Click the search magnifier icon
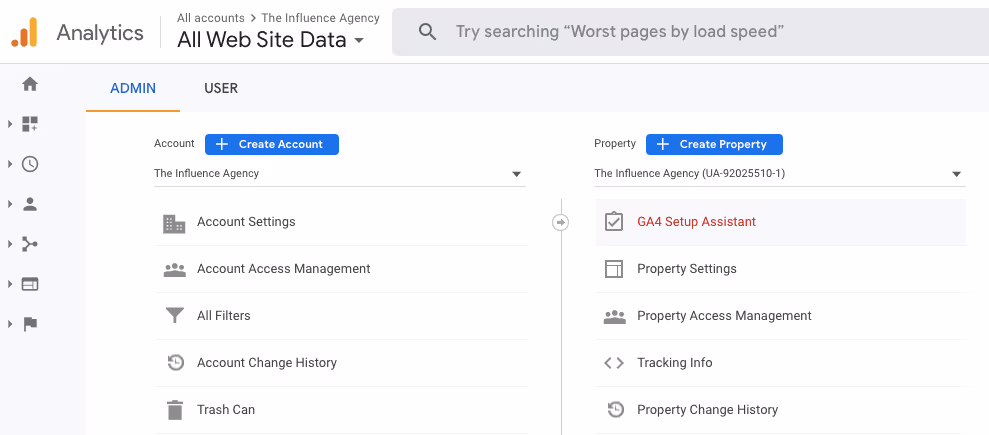The image size is (989, 435). [x=428, y=32]
